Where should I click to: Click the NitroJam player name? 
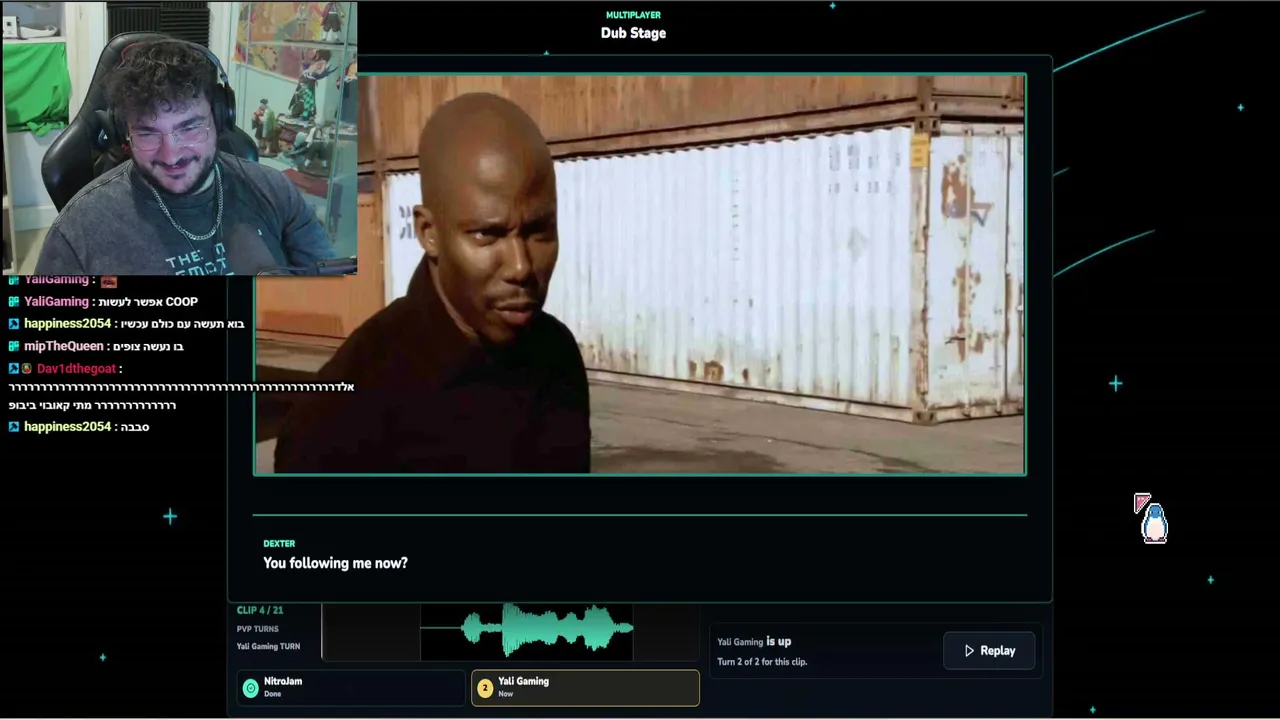coord(283,681)
